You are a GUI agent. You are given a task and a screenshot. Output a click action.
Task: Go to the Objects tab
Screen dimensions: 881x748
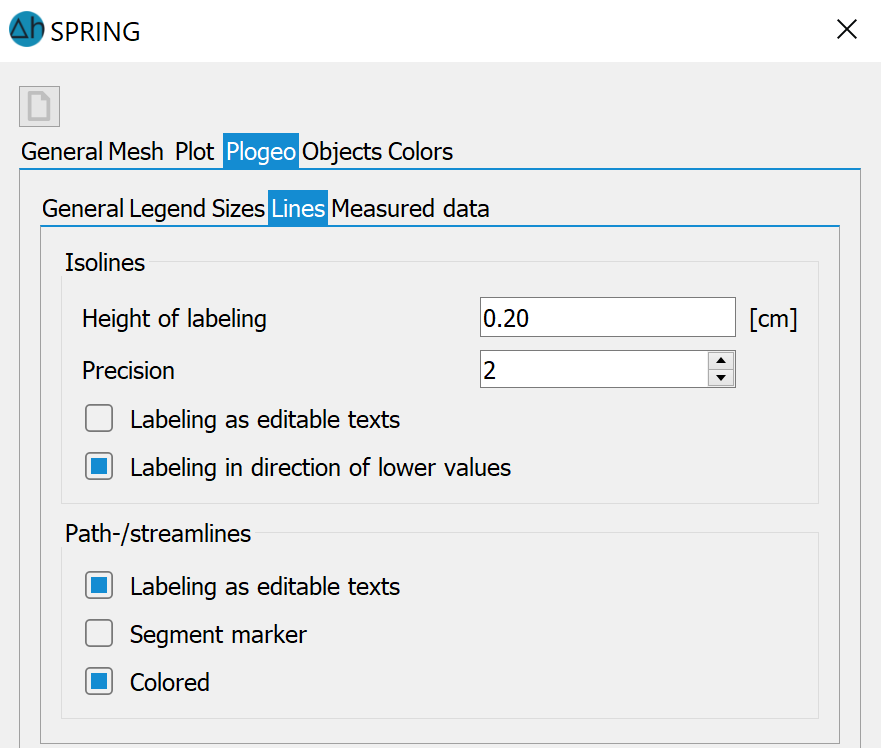pos(342,152)
